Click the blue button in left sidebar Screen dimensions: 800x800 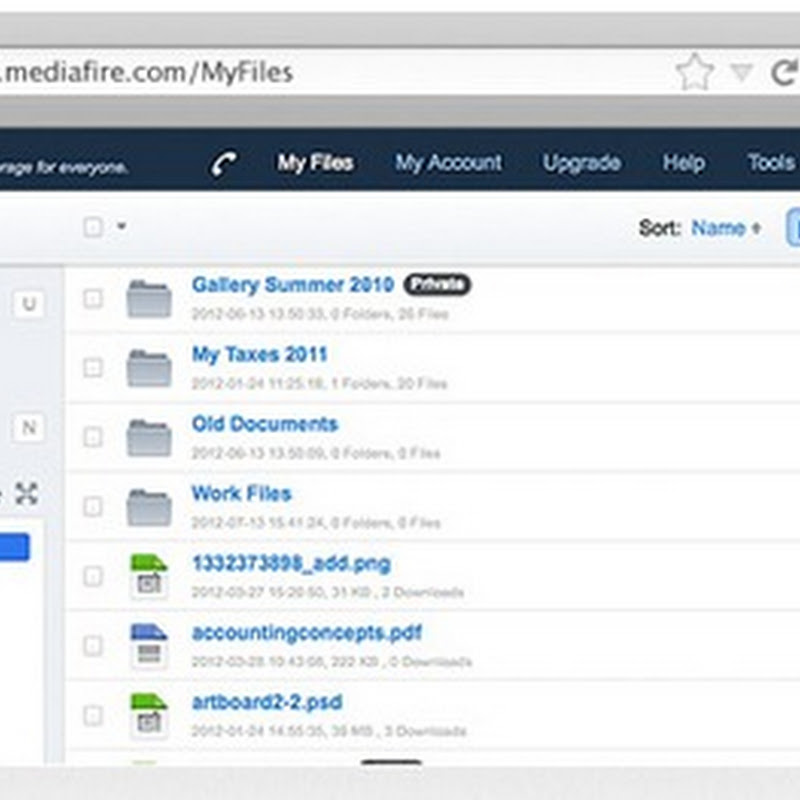(15, 547)
